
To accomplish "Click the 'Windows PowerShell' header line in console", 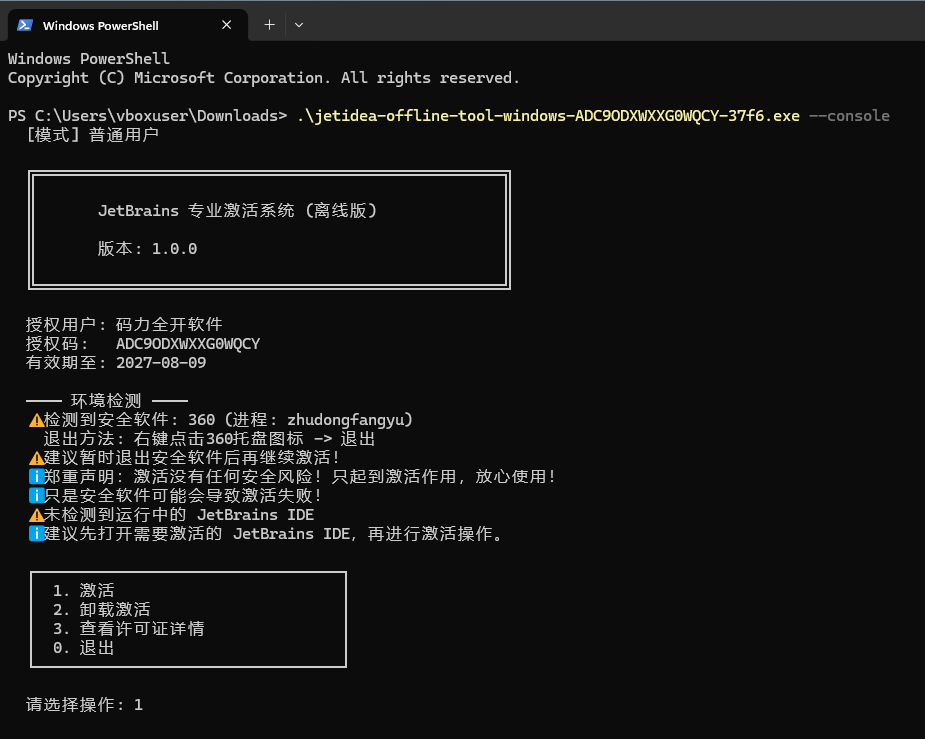I will [88, 59].
